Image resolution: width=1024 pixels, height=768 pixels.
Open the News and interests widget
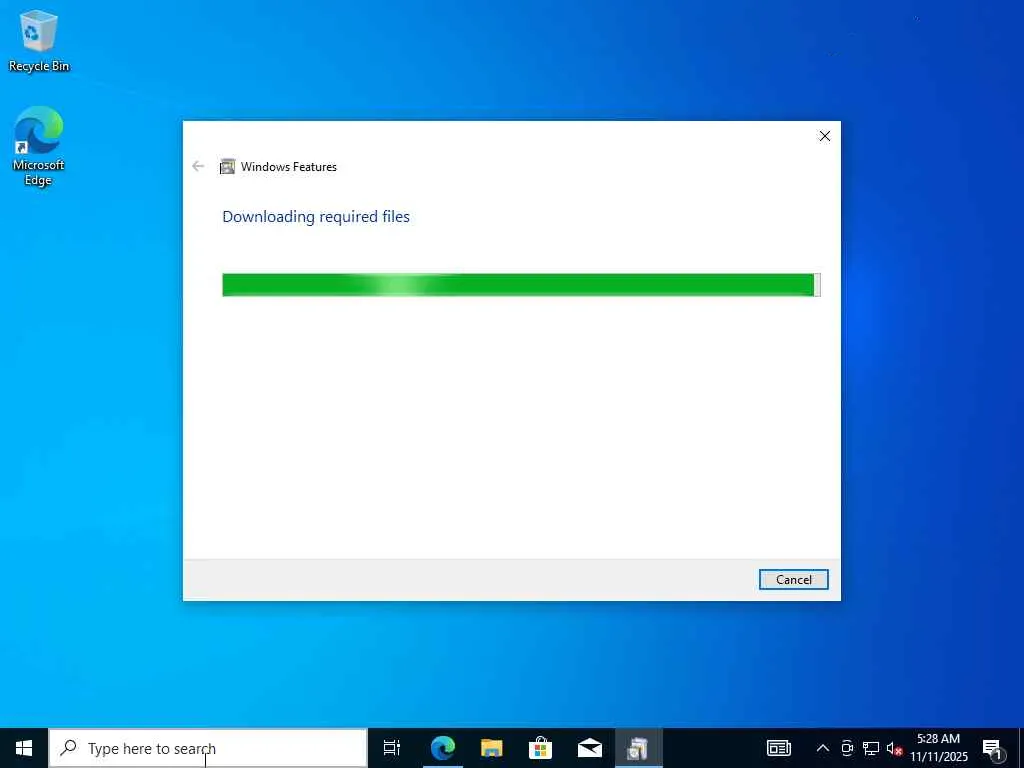point(778,748)
